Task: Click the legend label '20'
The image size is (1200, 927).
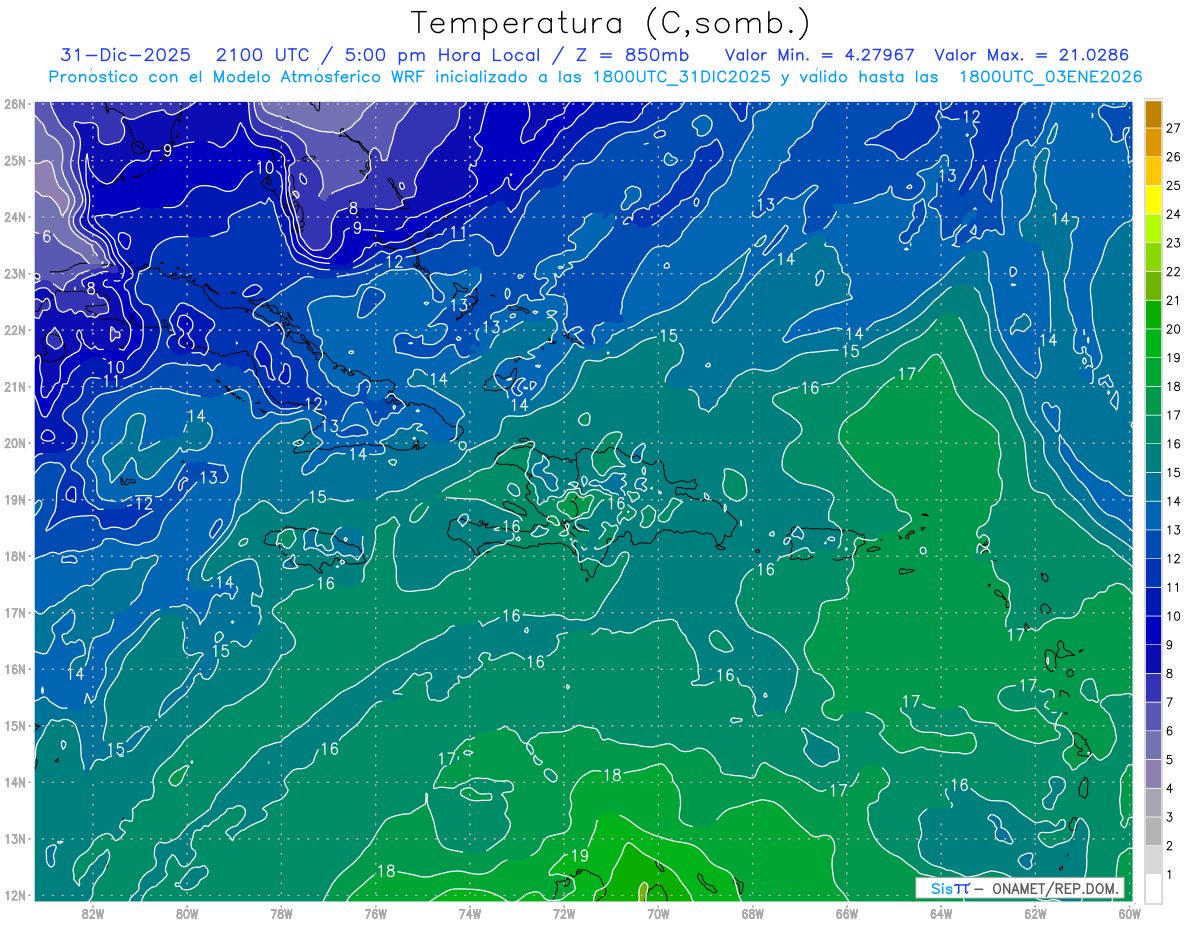Action: tap(1173, 329)
